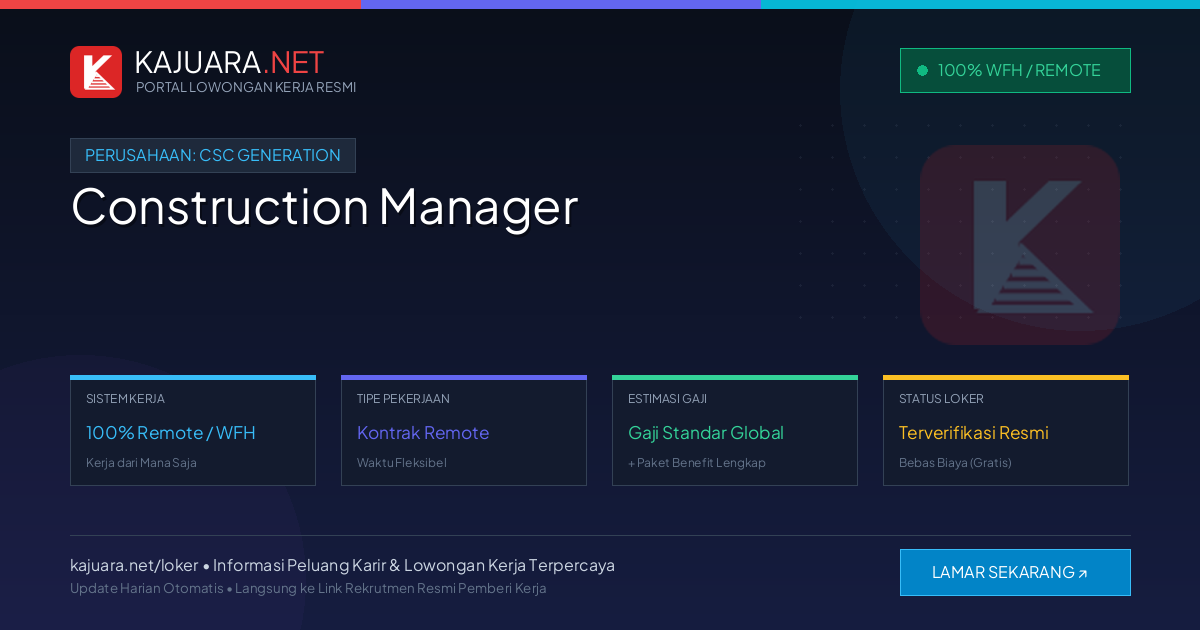Click the Kerja dari Mana Saja caption

[x=141, y=463]
